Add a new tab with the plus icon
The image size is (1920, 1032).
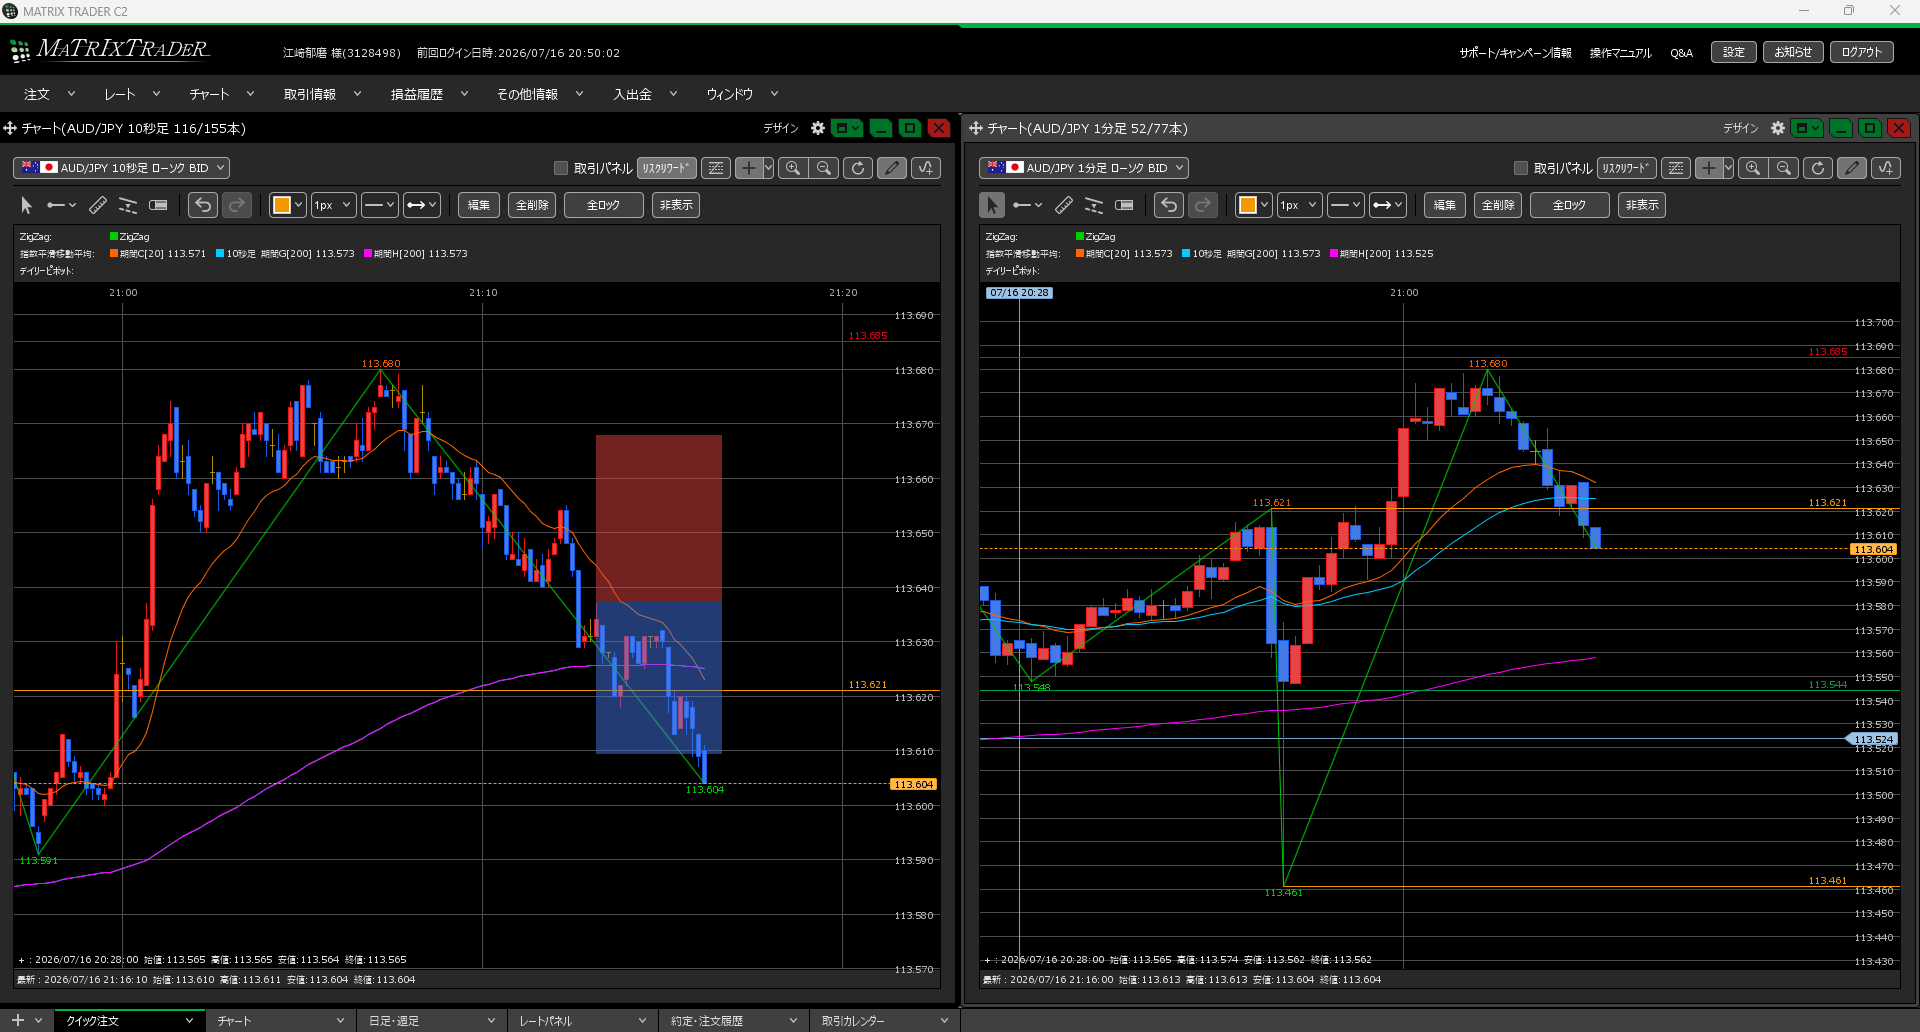point(17,1020)
